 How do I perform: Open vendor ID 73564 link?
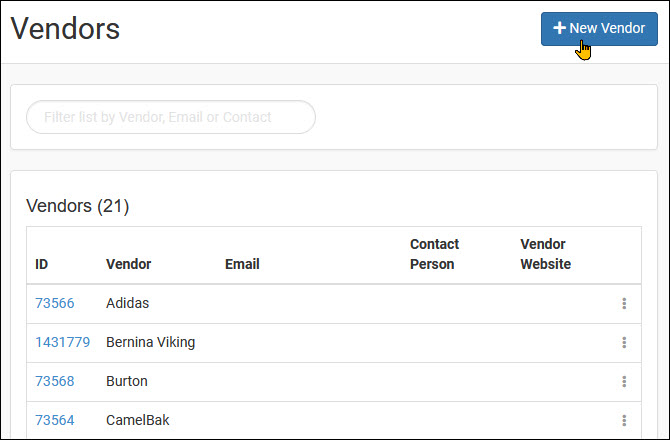(x=55, y=420)
